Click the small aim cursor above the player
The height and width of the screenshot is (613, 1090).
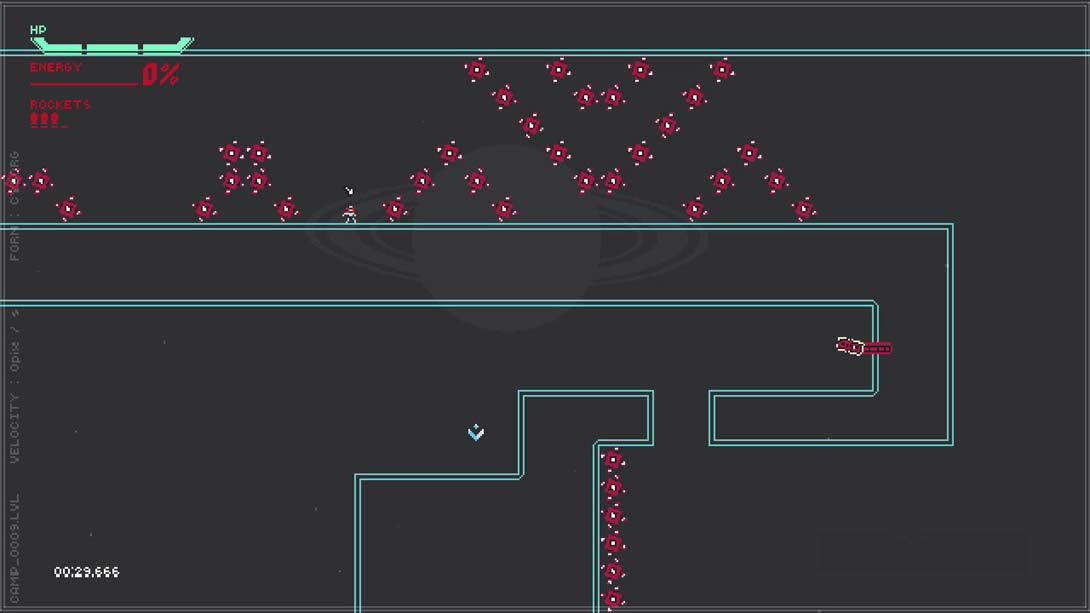click(349, 191)
